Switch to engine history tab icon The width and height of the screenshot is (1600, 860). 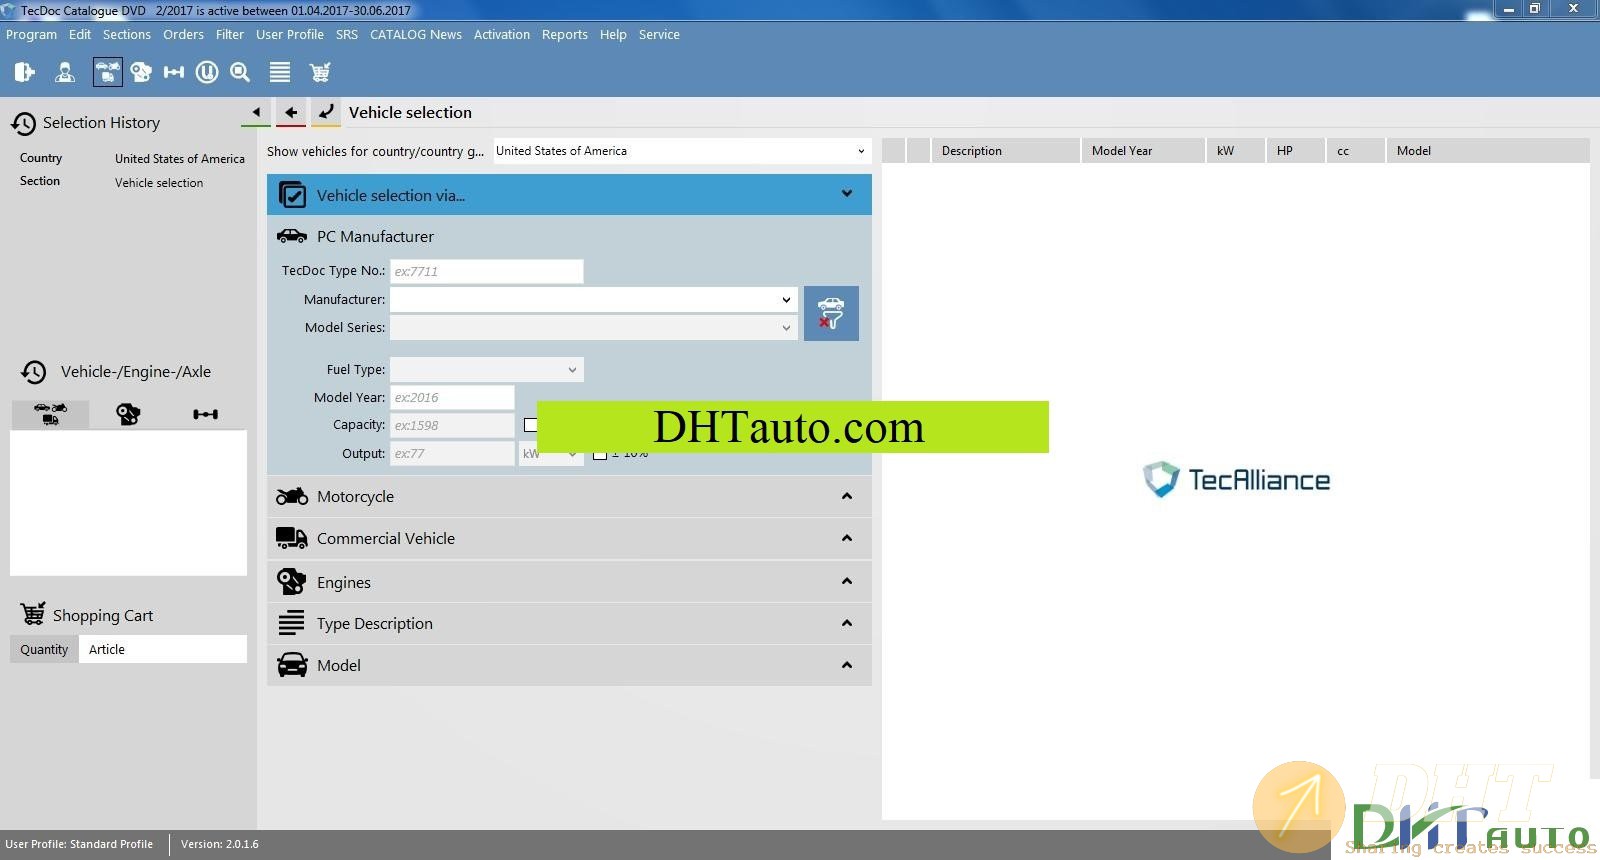[x=128, y=414]
